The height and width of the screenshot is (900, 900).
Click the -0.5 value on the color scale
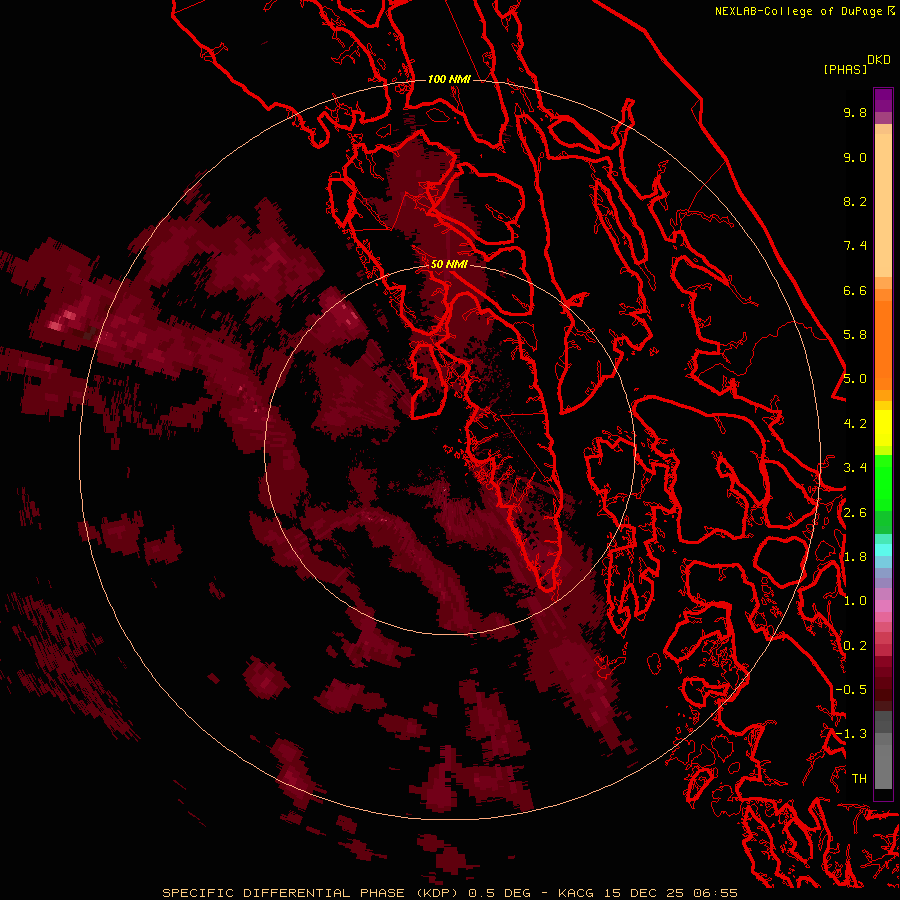coord(851,690)
